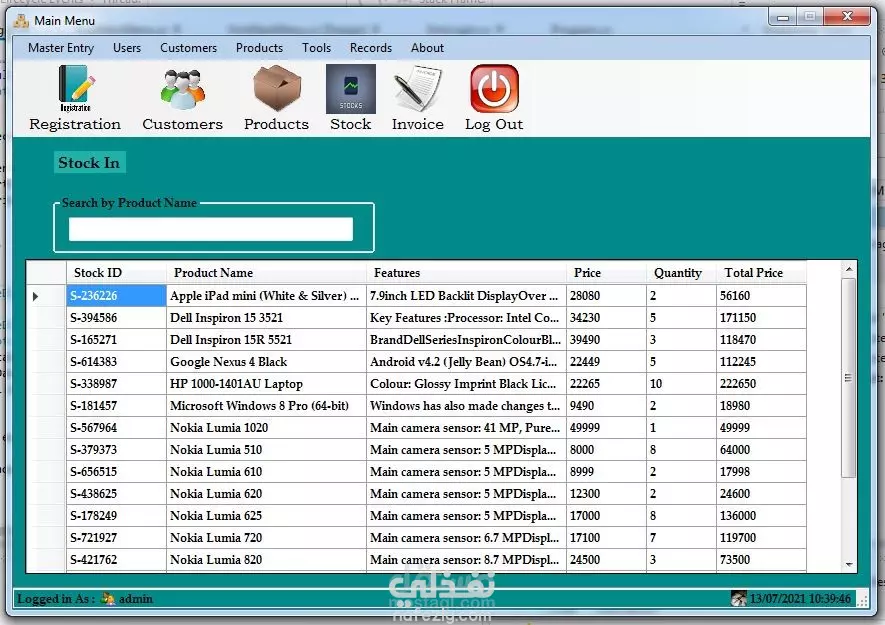
Task: Sort by Total Price column header
Action: click(761, 273)
